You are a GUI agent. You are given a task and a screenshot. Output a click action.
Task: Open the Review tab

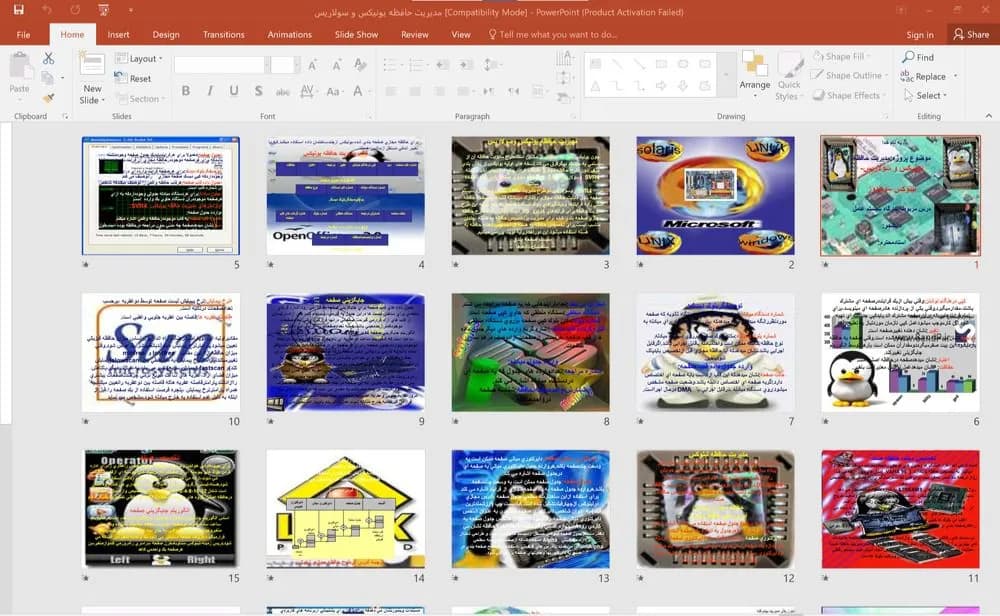415,34
